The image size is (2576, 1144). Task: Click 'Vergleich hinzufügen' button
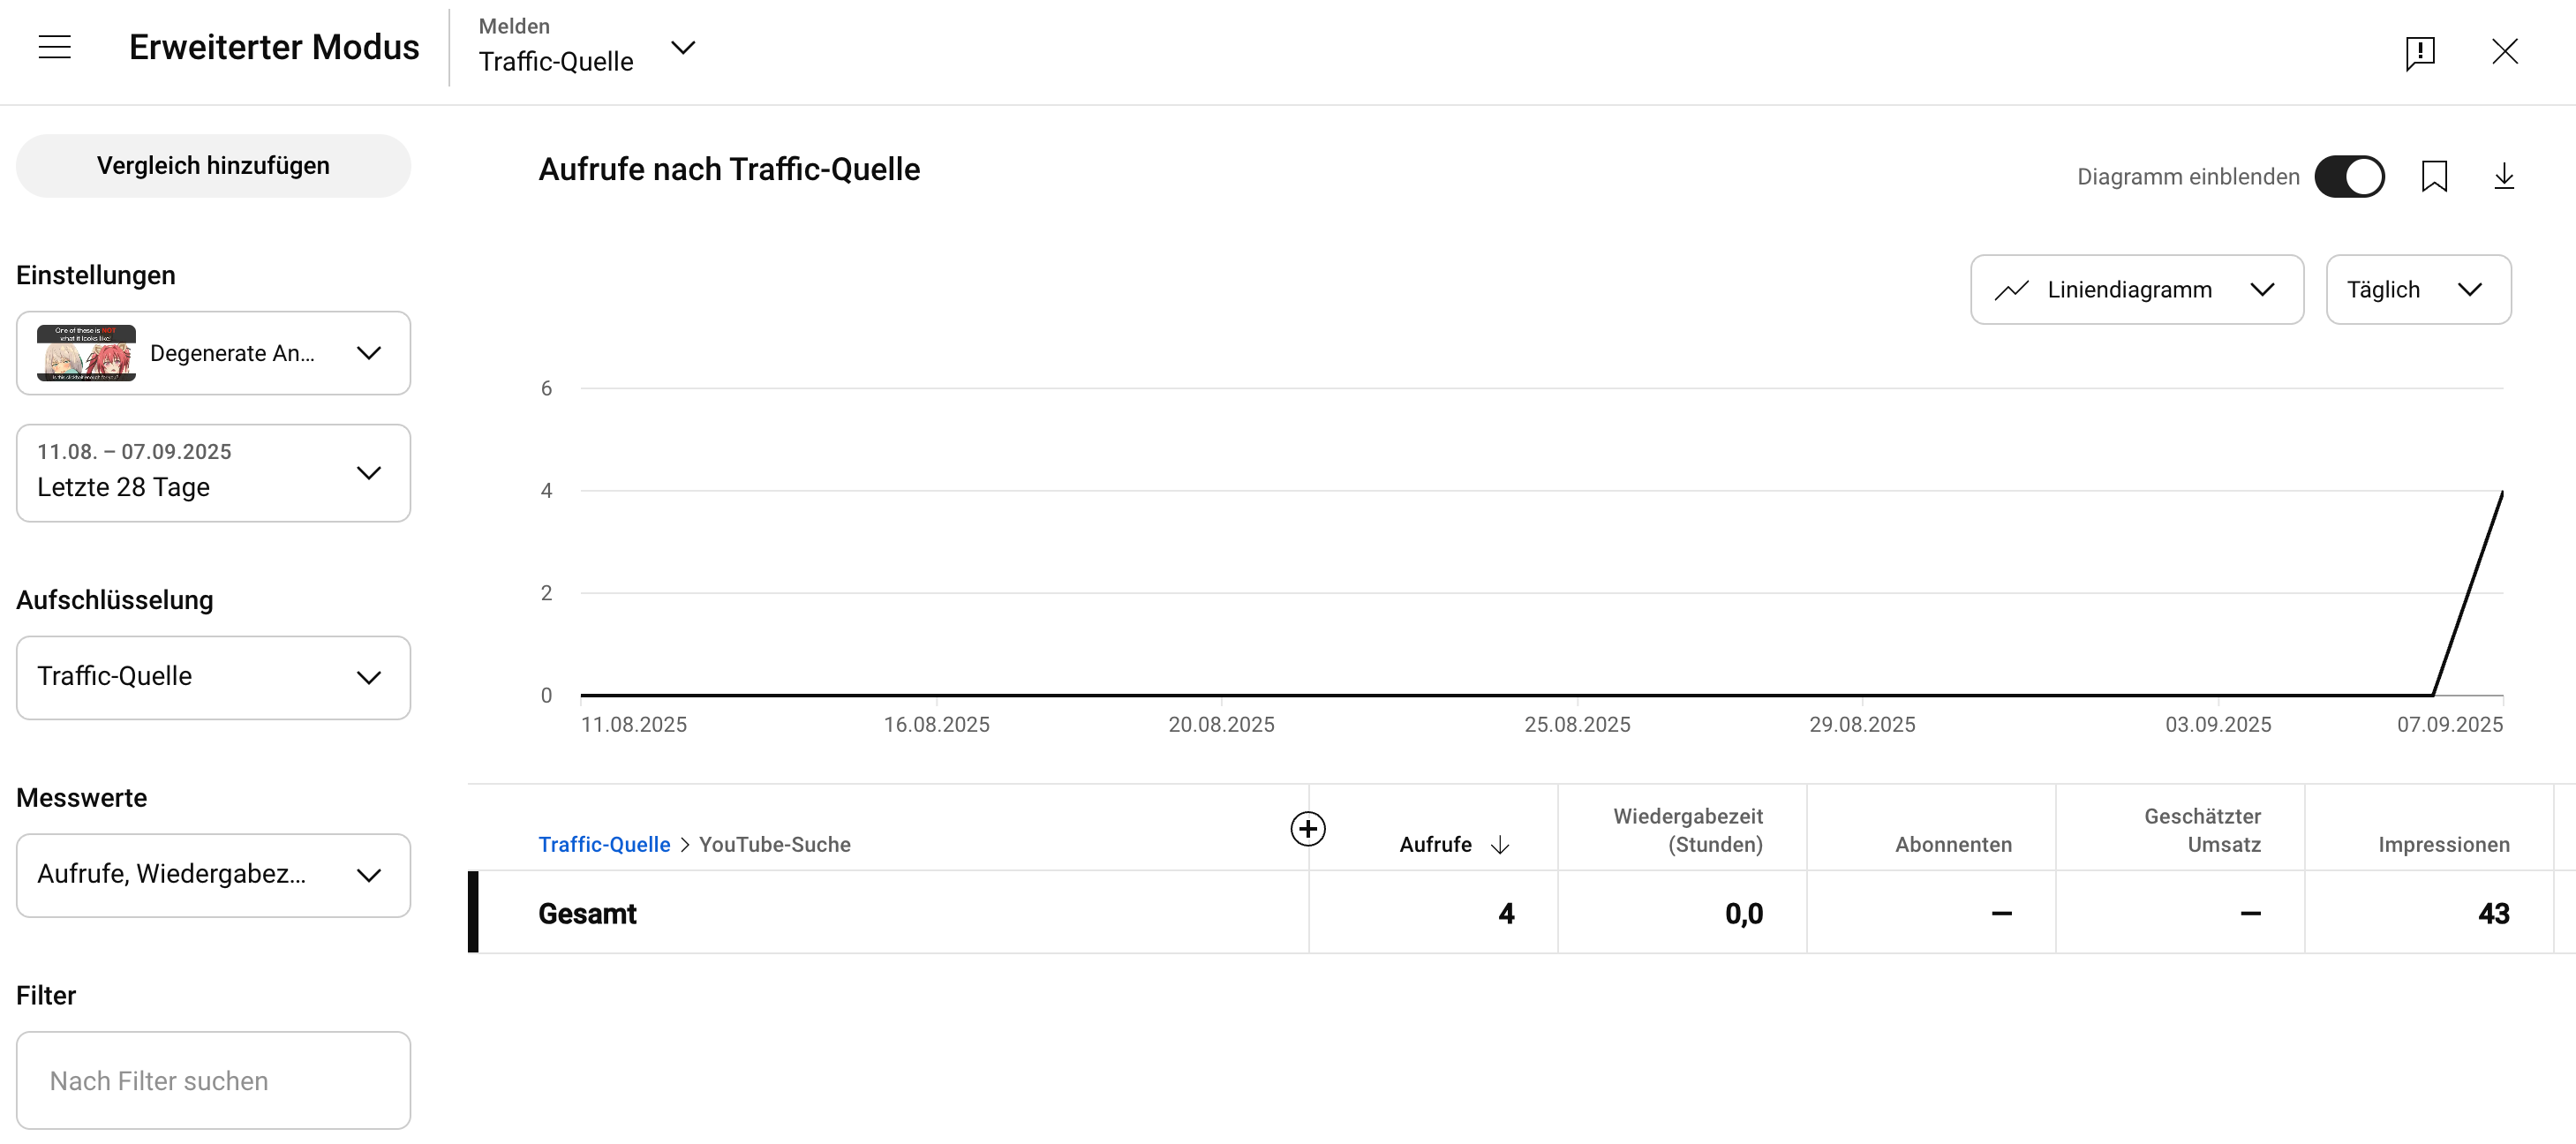pos(213,166)
